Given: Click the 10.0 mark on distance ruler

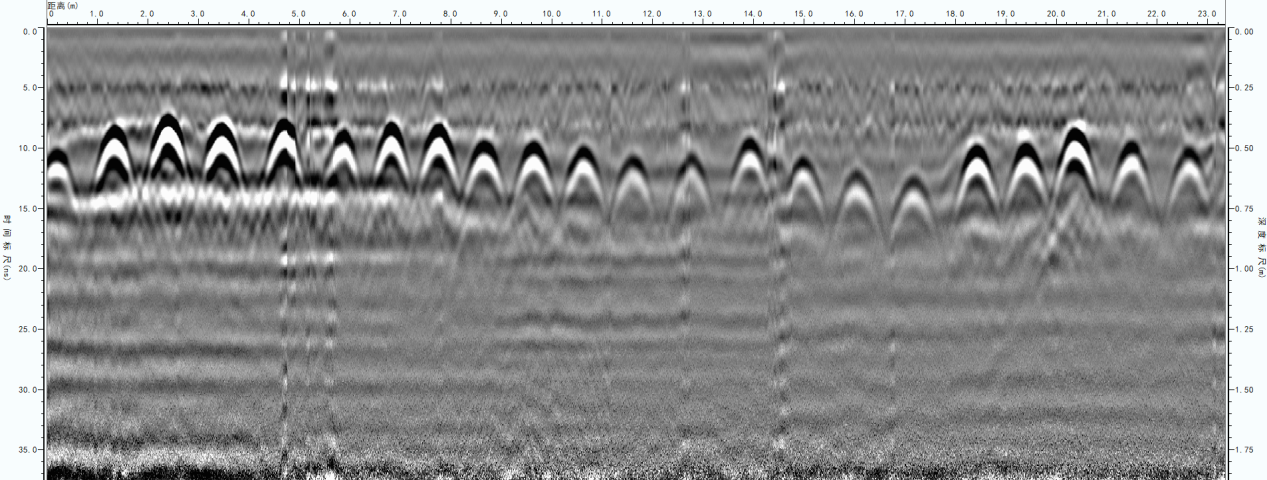Looking at the screenshot, I should 550,15.
